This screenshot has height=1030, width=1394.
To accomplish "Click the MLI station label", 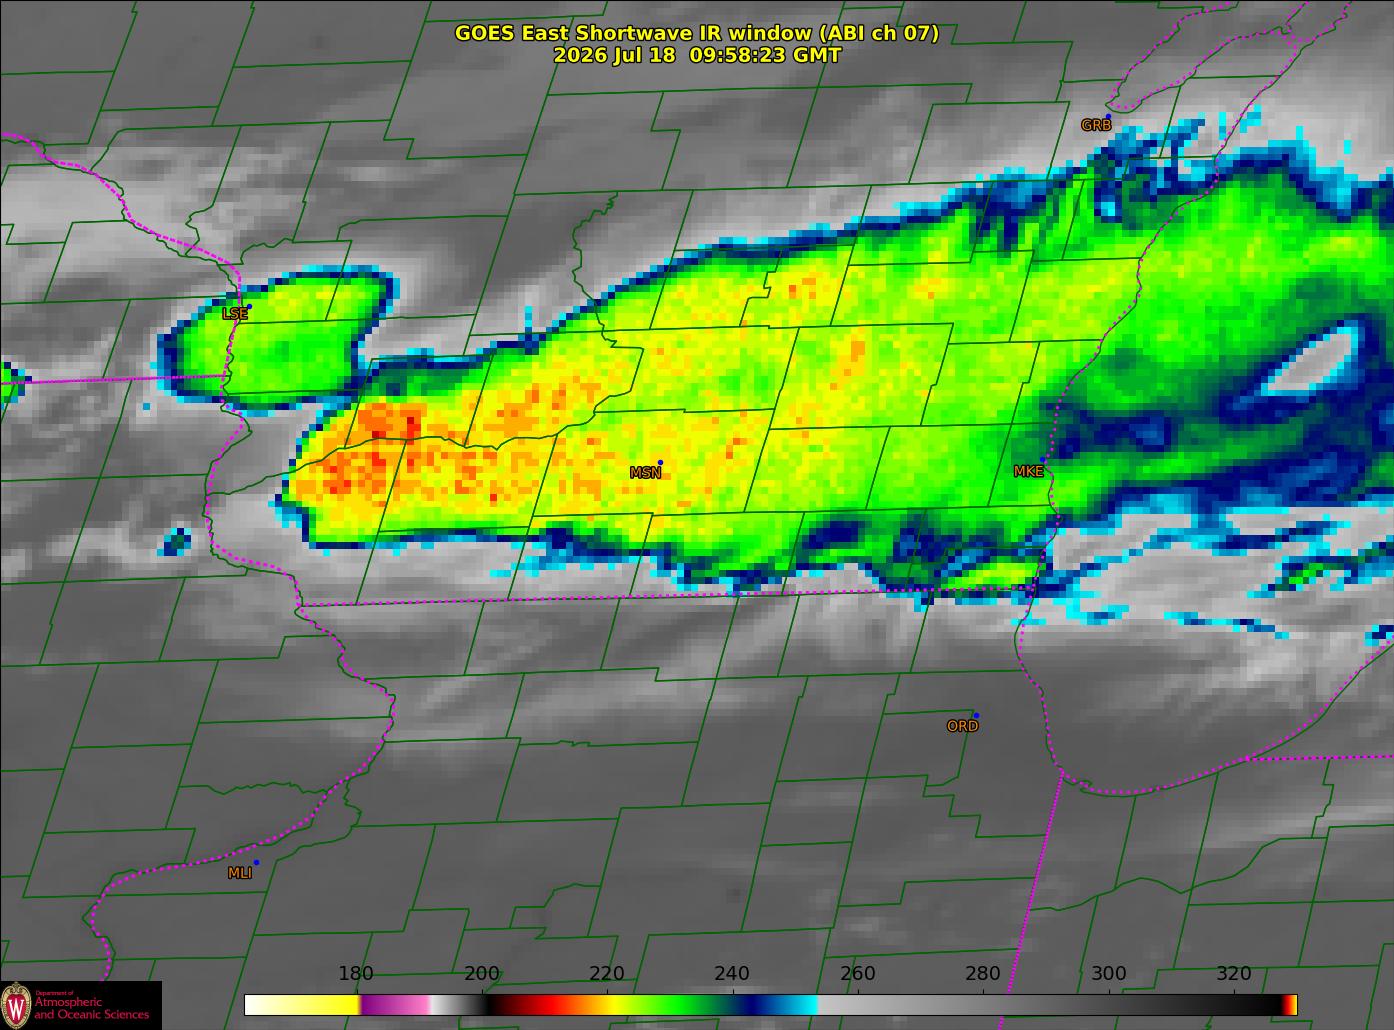I will pos(240,873).
